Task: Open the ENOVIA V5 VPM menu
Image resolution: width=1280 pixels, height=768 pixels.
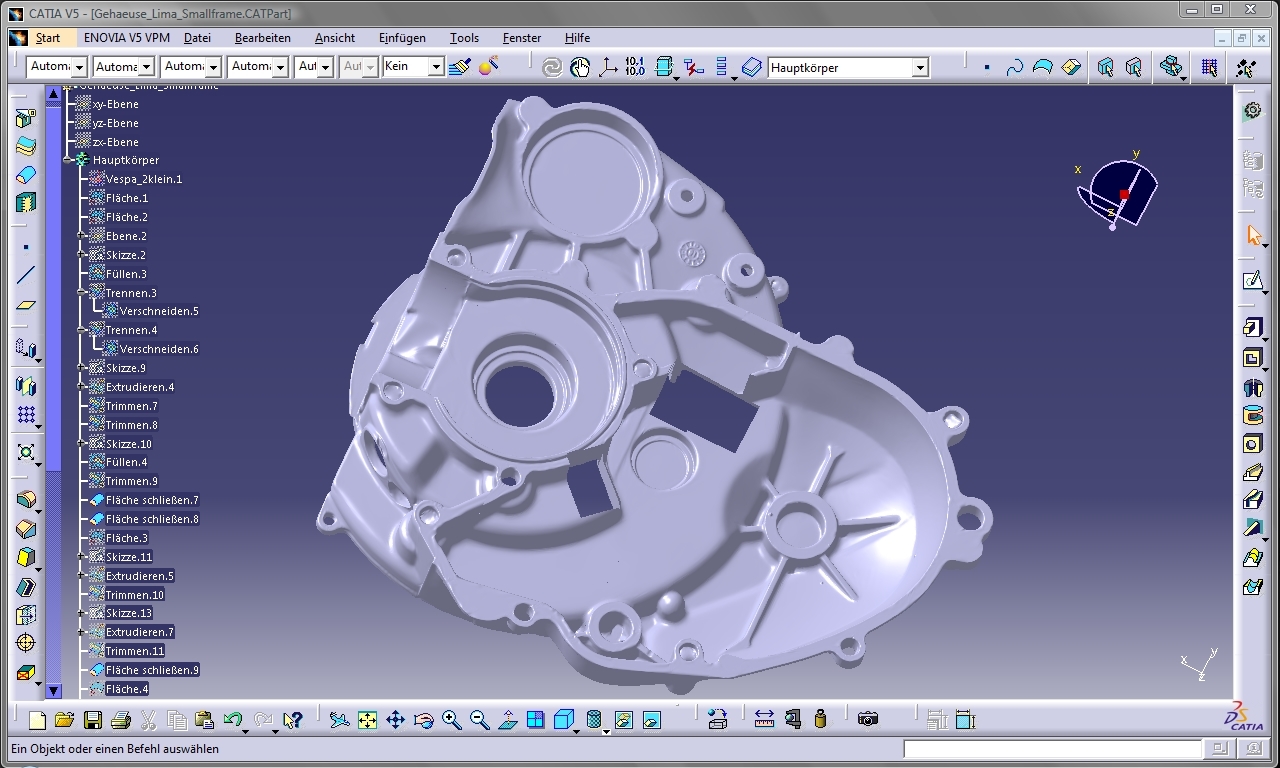Action: pyautogui.click(x=127, y=38)
